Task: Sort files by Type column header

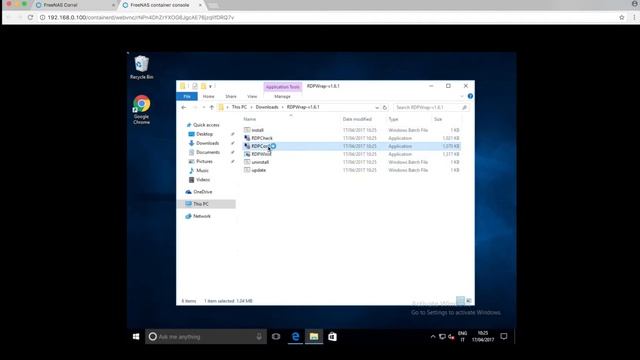Action: pos(393,119)
